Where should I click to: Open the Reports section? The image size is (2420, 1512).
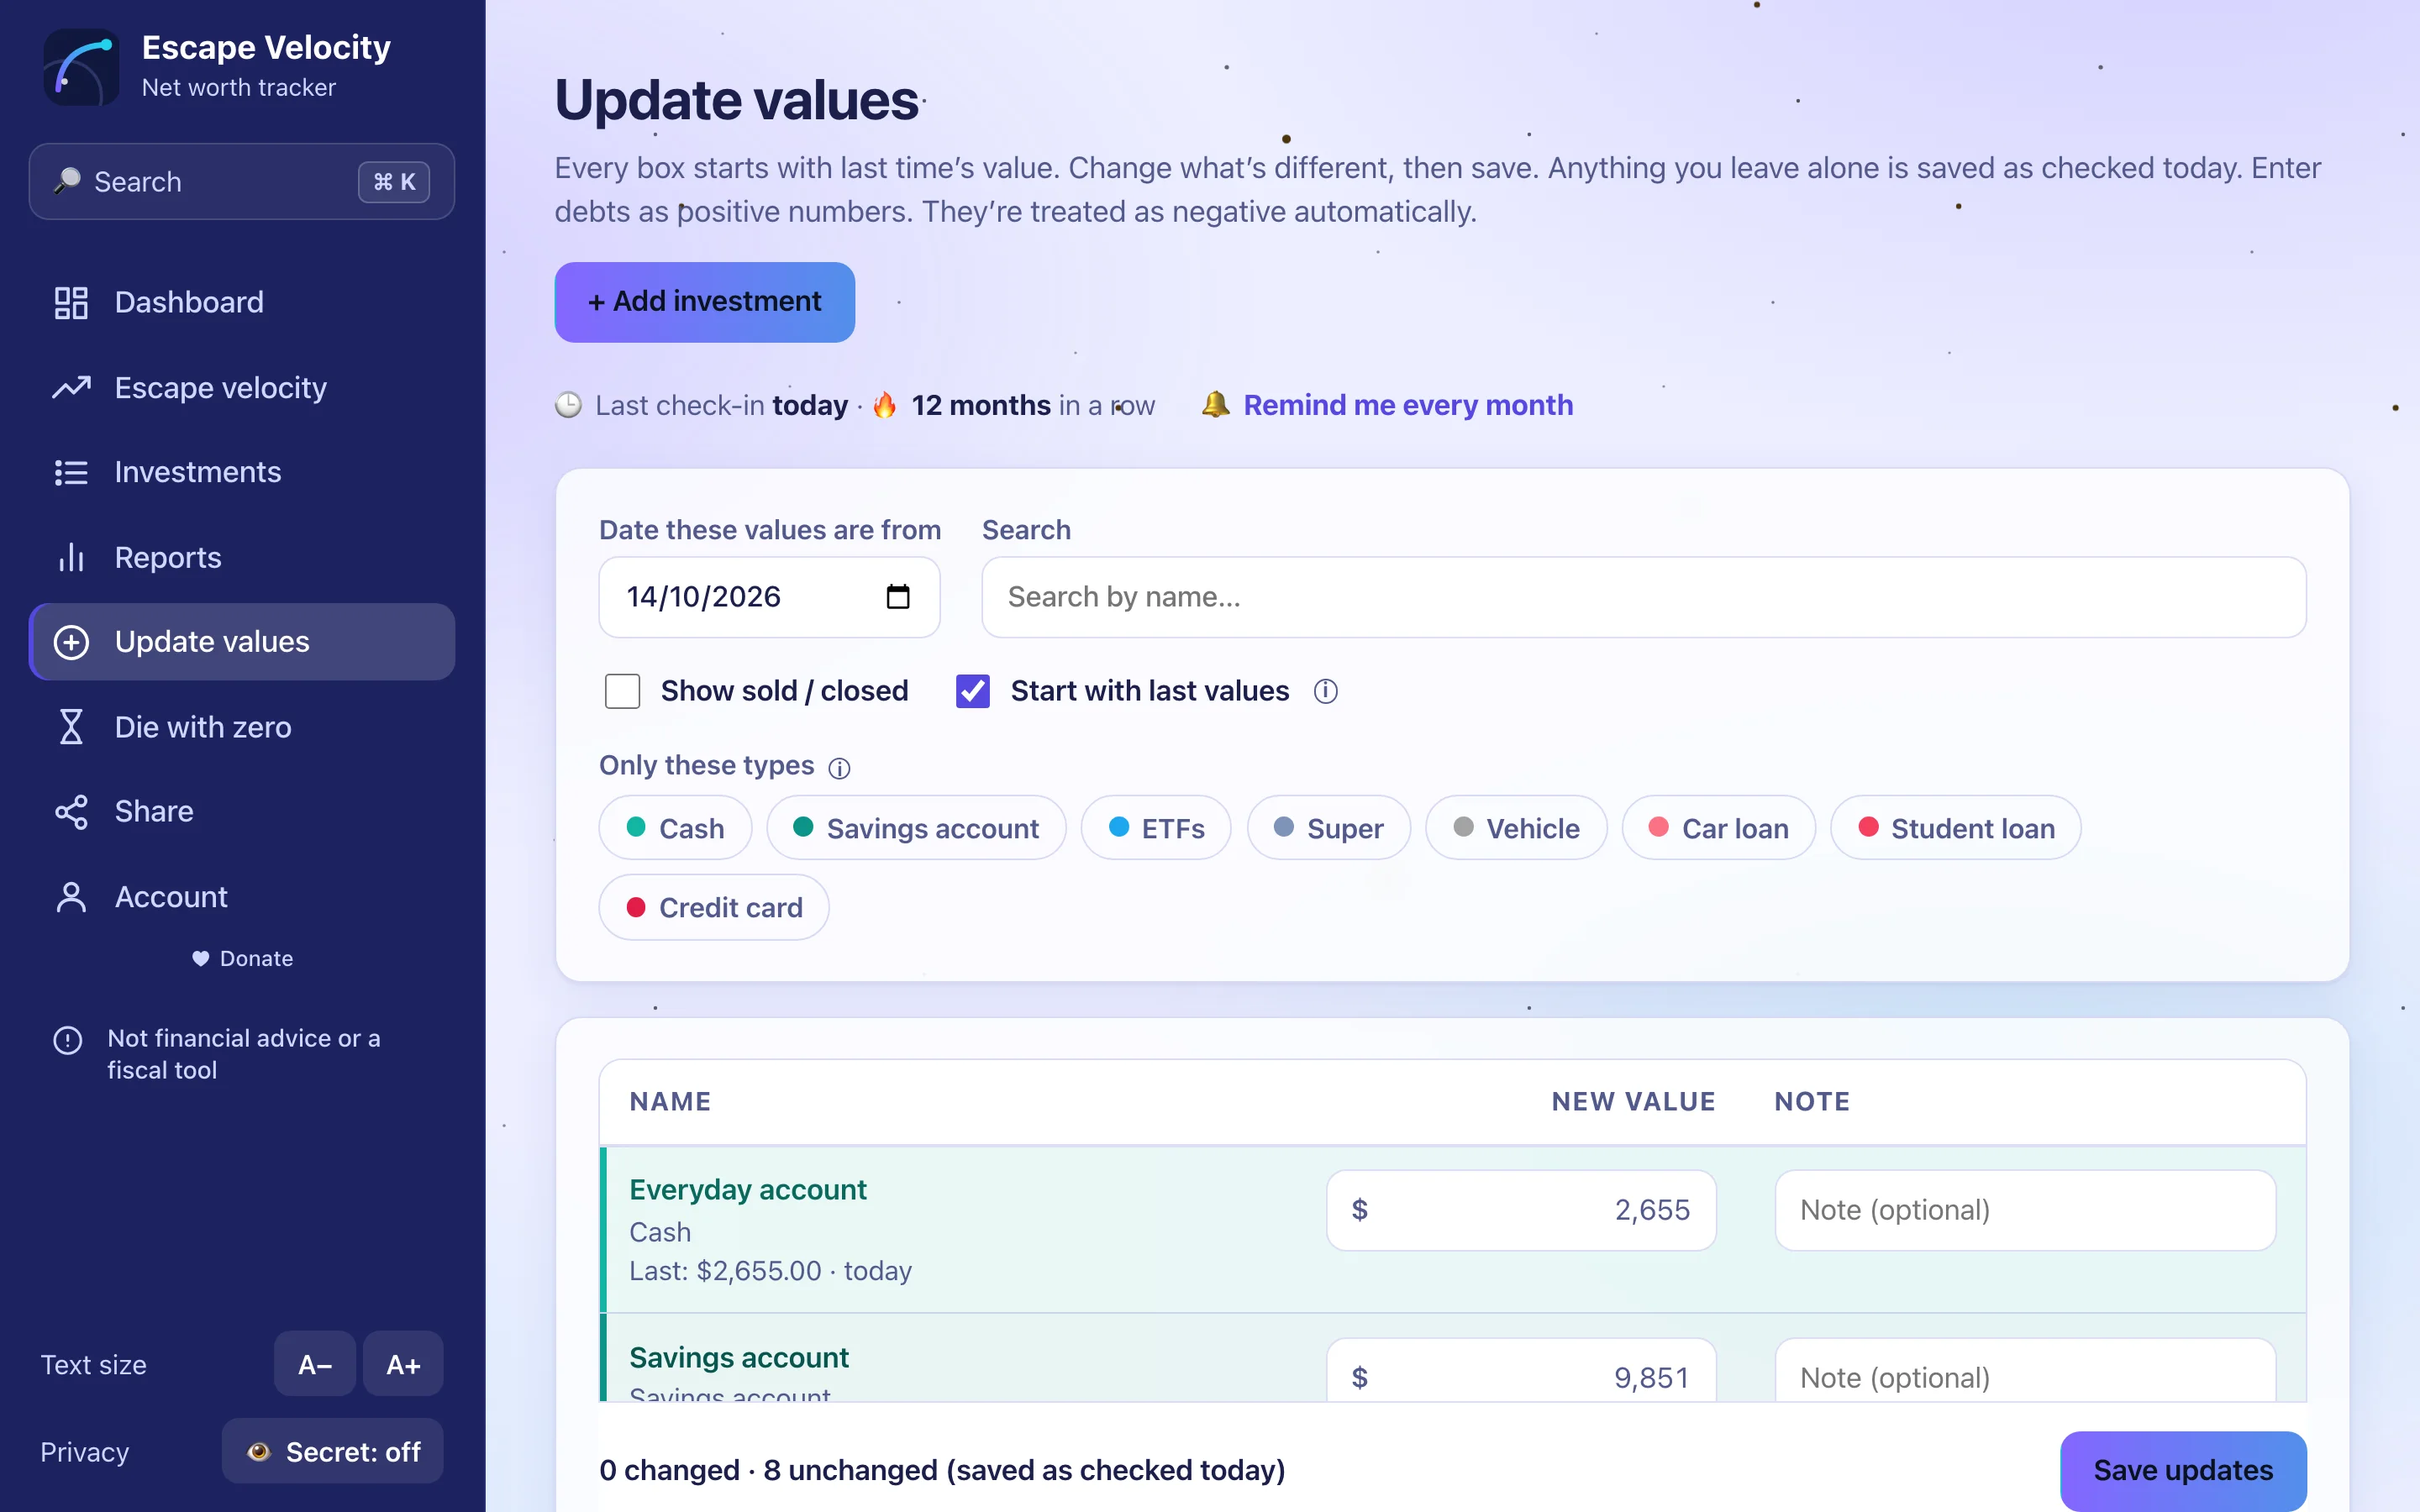pyautogui.click(x=241, y=557)
